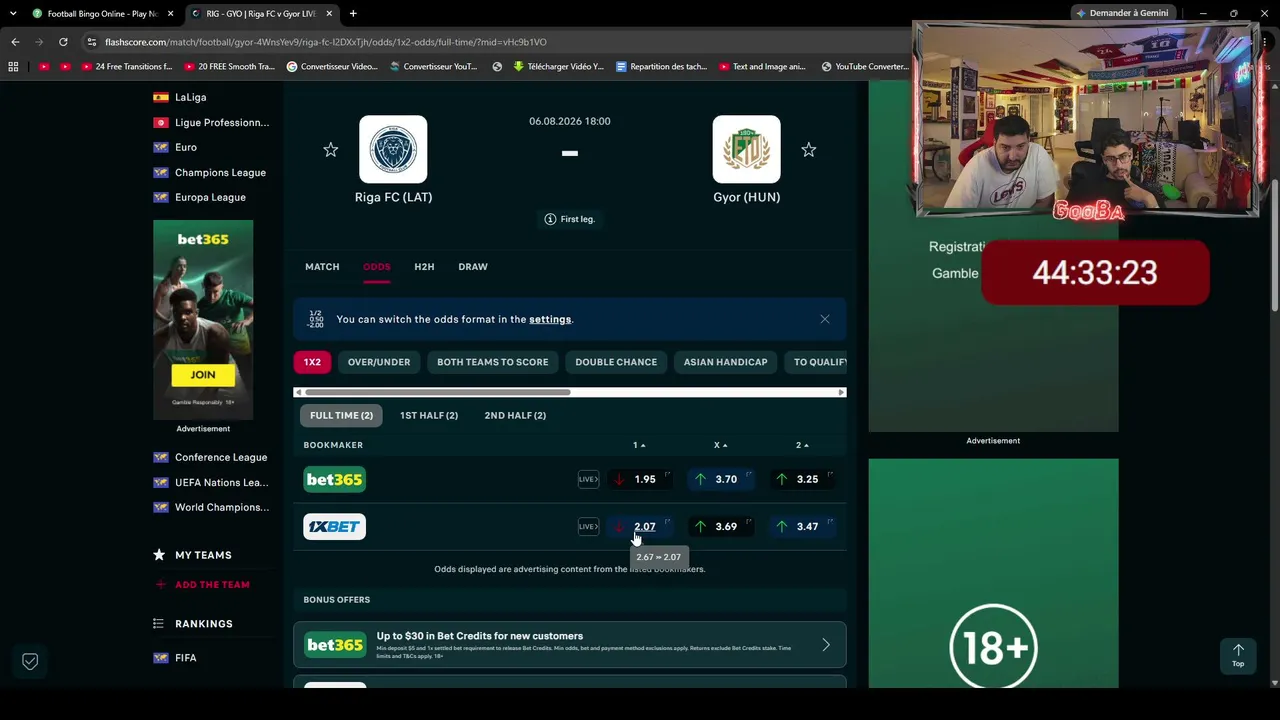Click 1XBET draw odds 3.69
Screen dimensions: 1280x720
(x=720, y=527)
